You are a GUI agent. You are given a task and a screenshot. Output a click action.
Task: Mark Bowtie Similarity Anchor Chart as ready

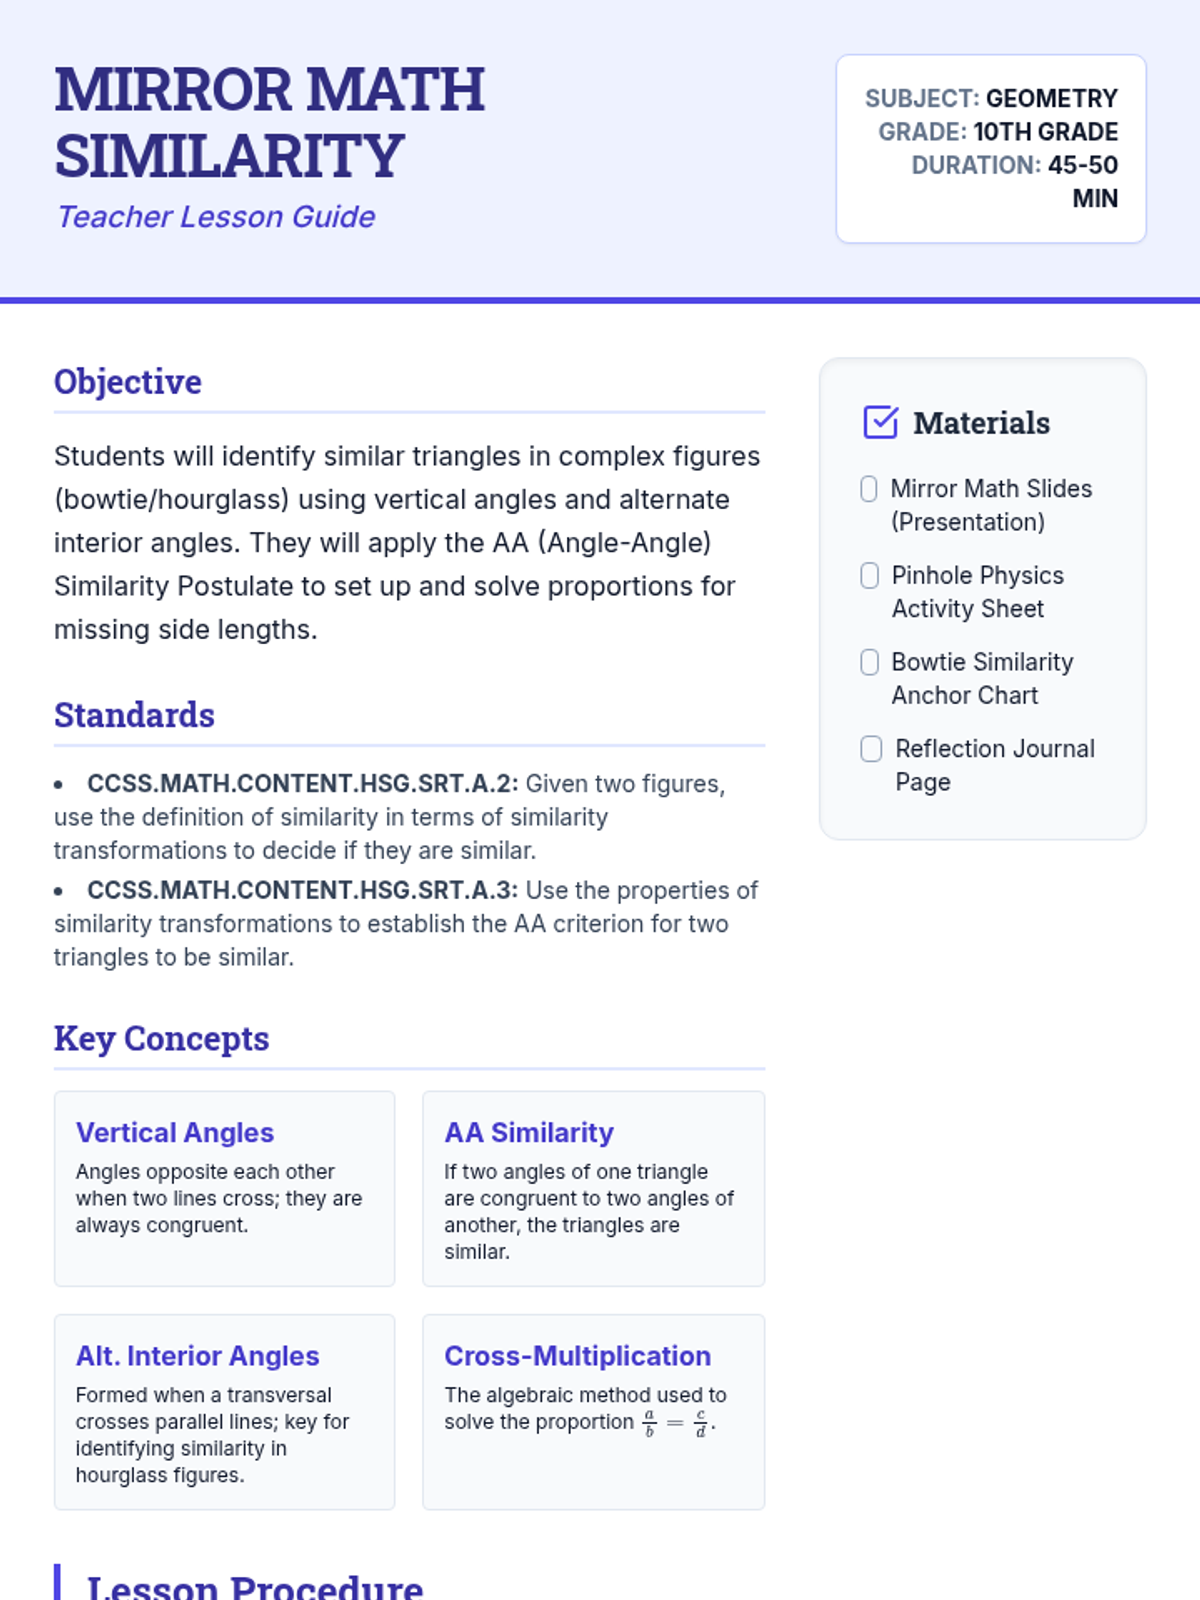[870, 662]
